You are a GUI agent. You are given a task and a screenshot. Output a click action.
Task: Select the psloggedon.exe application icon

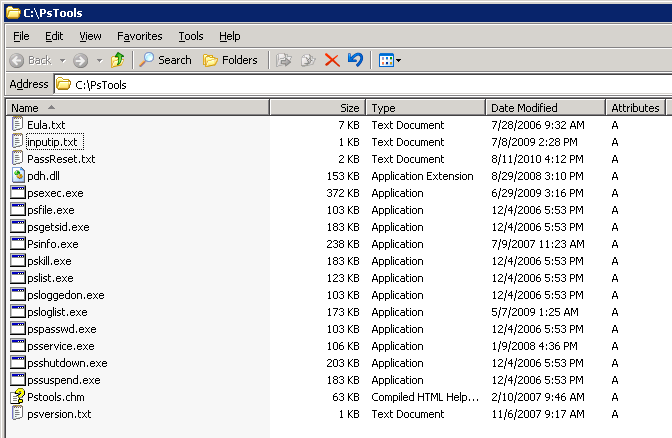18,294
